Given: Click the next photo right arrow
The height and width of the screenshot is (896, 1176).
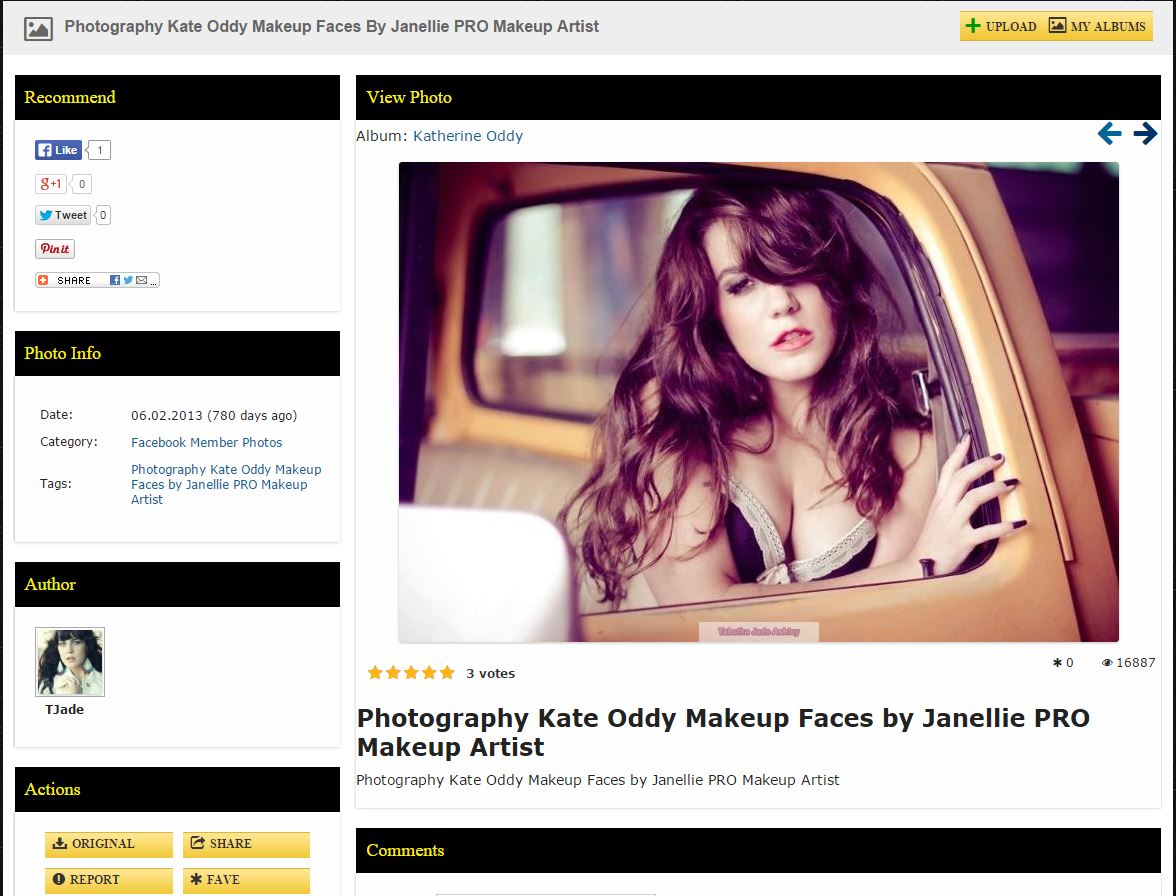Looking at the screenshot, I should tap(1145, 133).
